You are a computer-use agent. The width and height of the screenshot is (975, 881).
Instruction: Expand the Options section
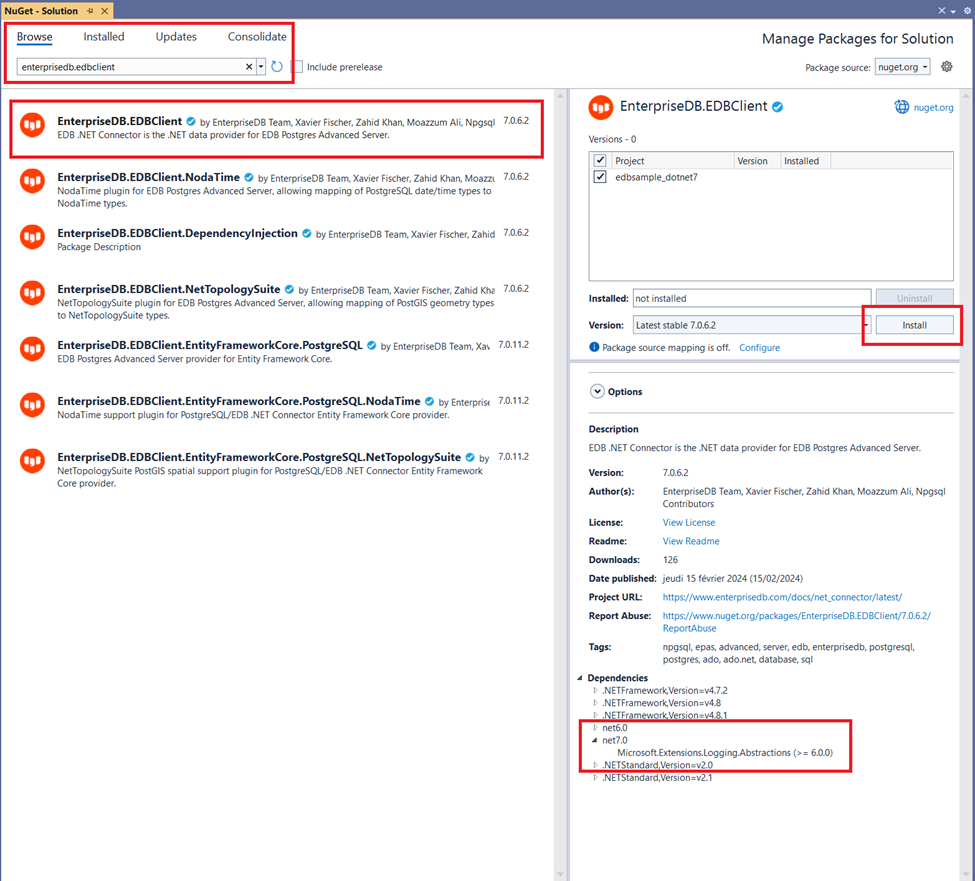[597, 392]
